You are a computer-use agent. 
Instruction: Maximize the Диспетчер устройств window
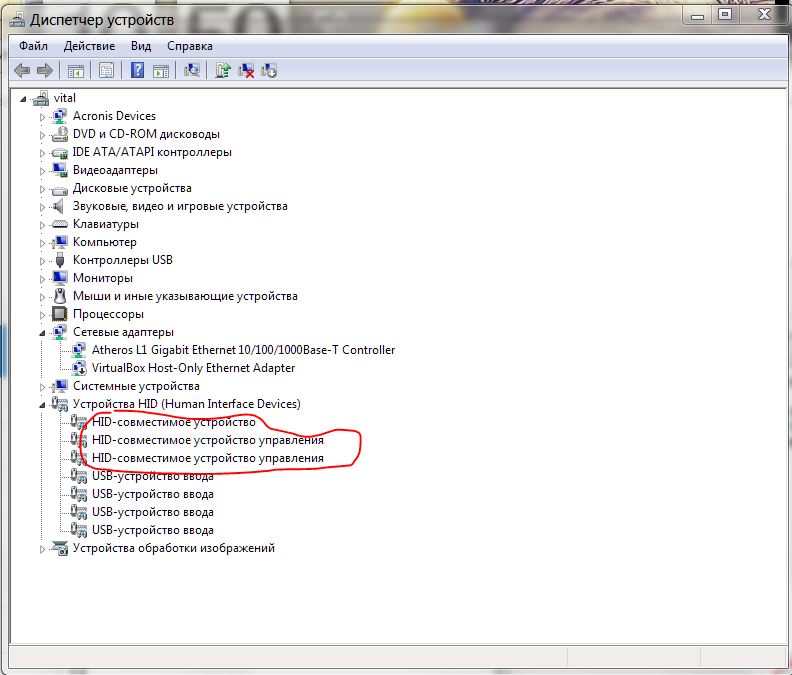click(725, 15)
